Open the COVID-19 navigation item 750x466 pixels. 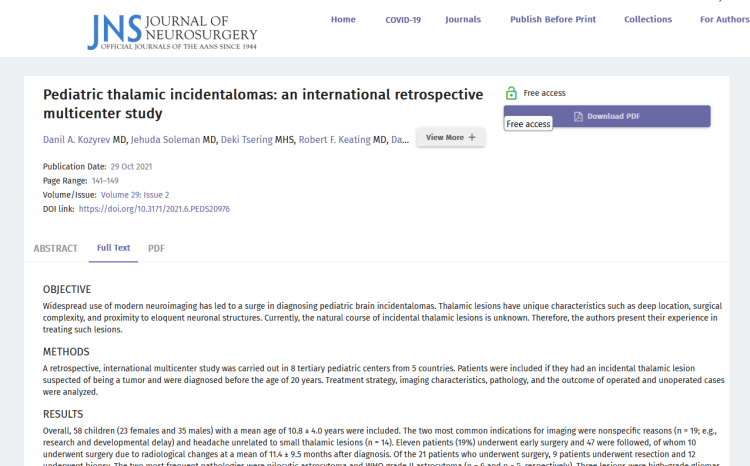403,20
